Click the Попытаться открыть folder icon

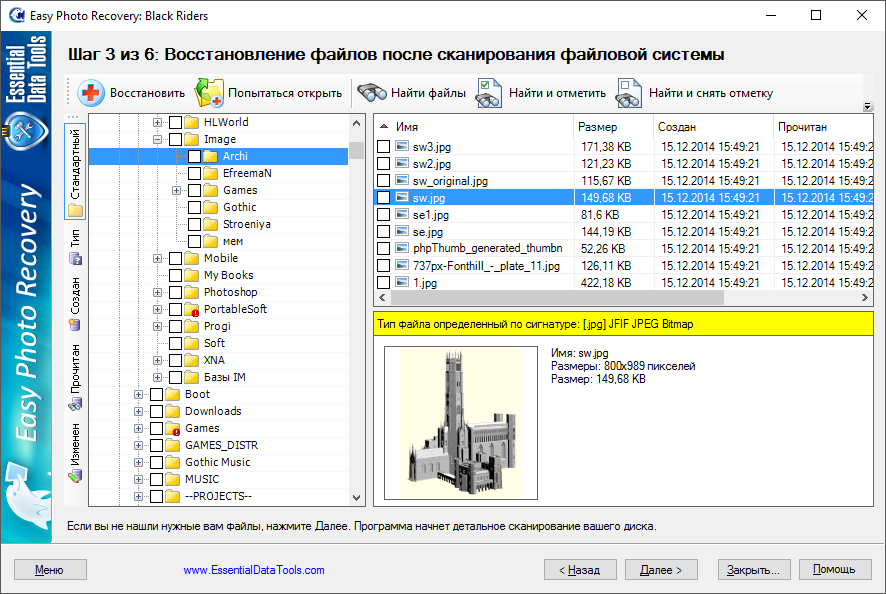coord(209,93)
